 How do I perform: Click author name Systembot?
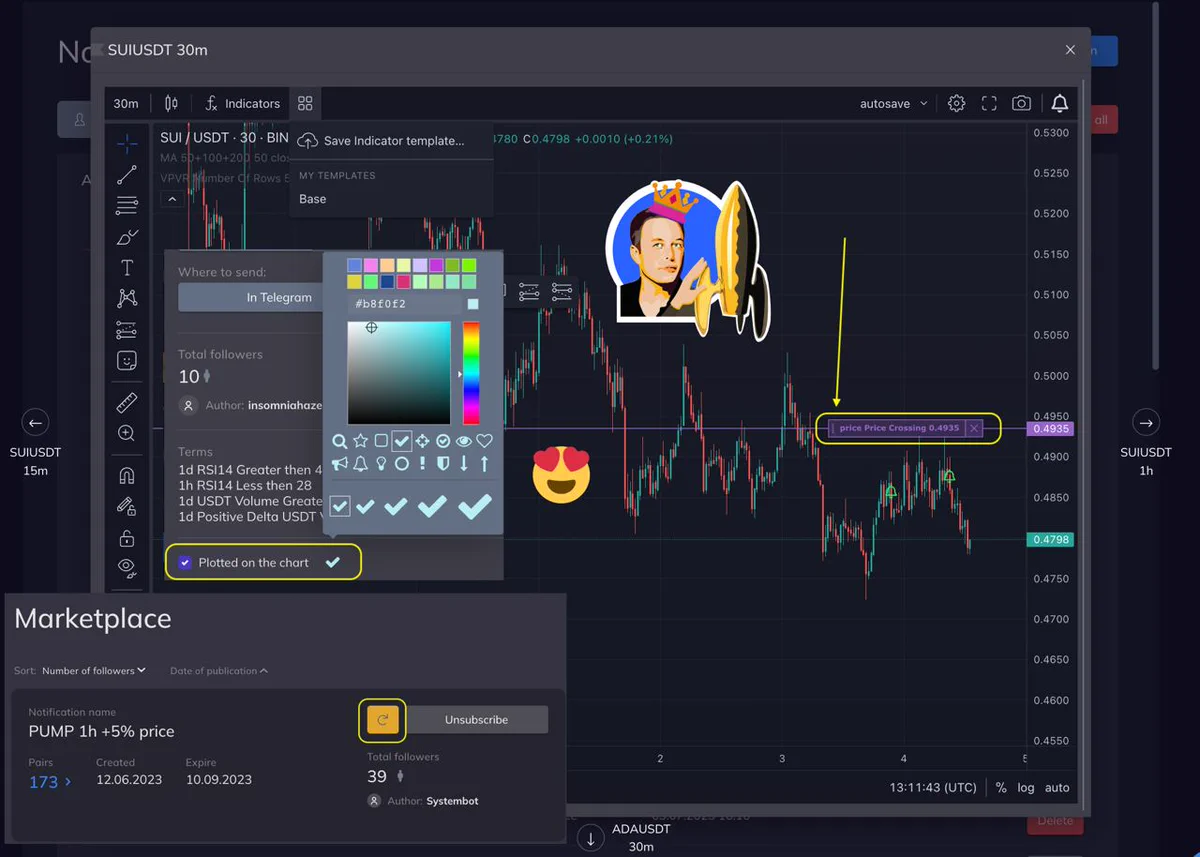(x=452, y=801)
